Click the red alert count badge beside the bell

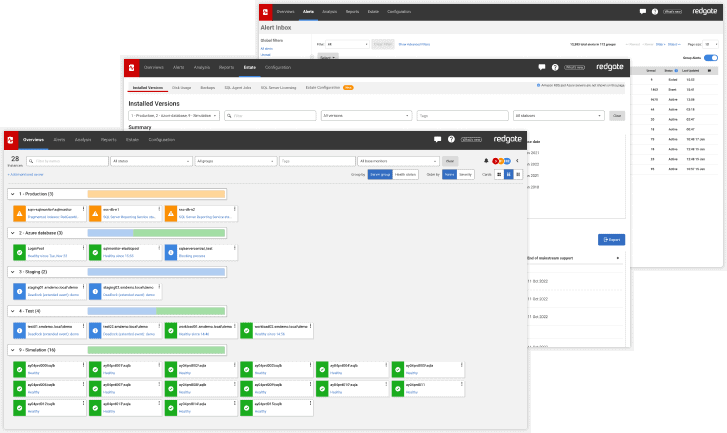tap(495, 161)
